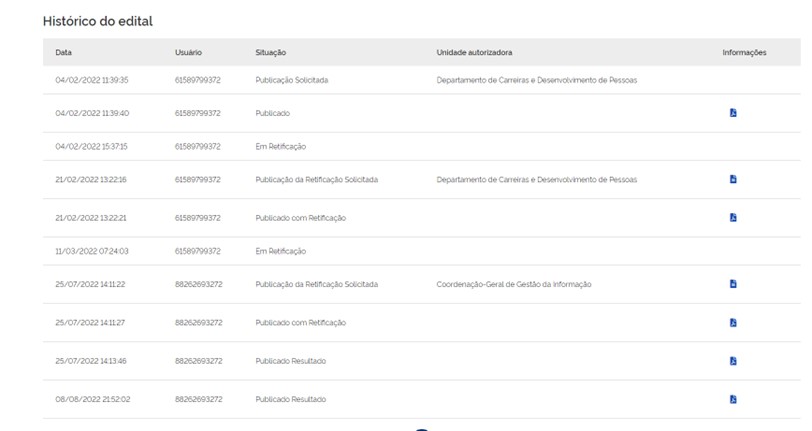
Task: Select date 08/08/2022 21:52:02
Action: tap(93, 399)
